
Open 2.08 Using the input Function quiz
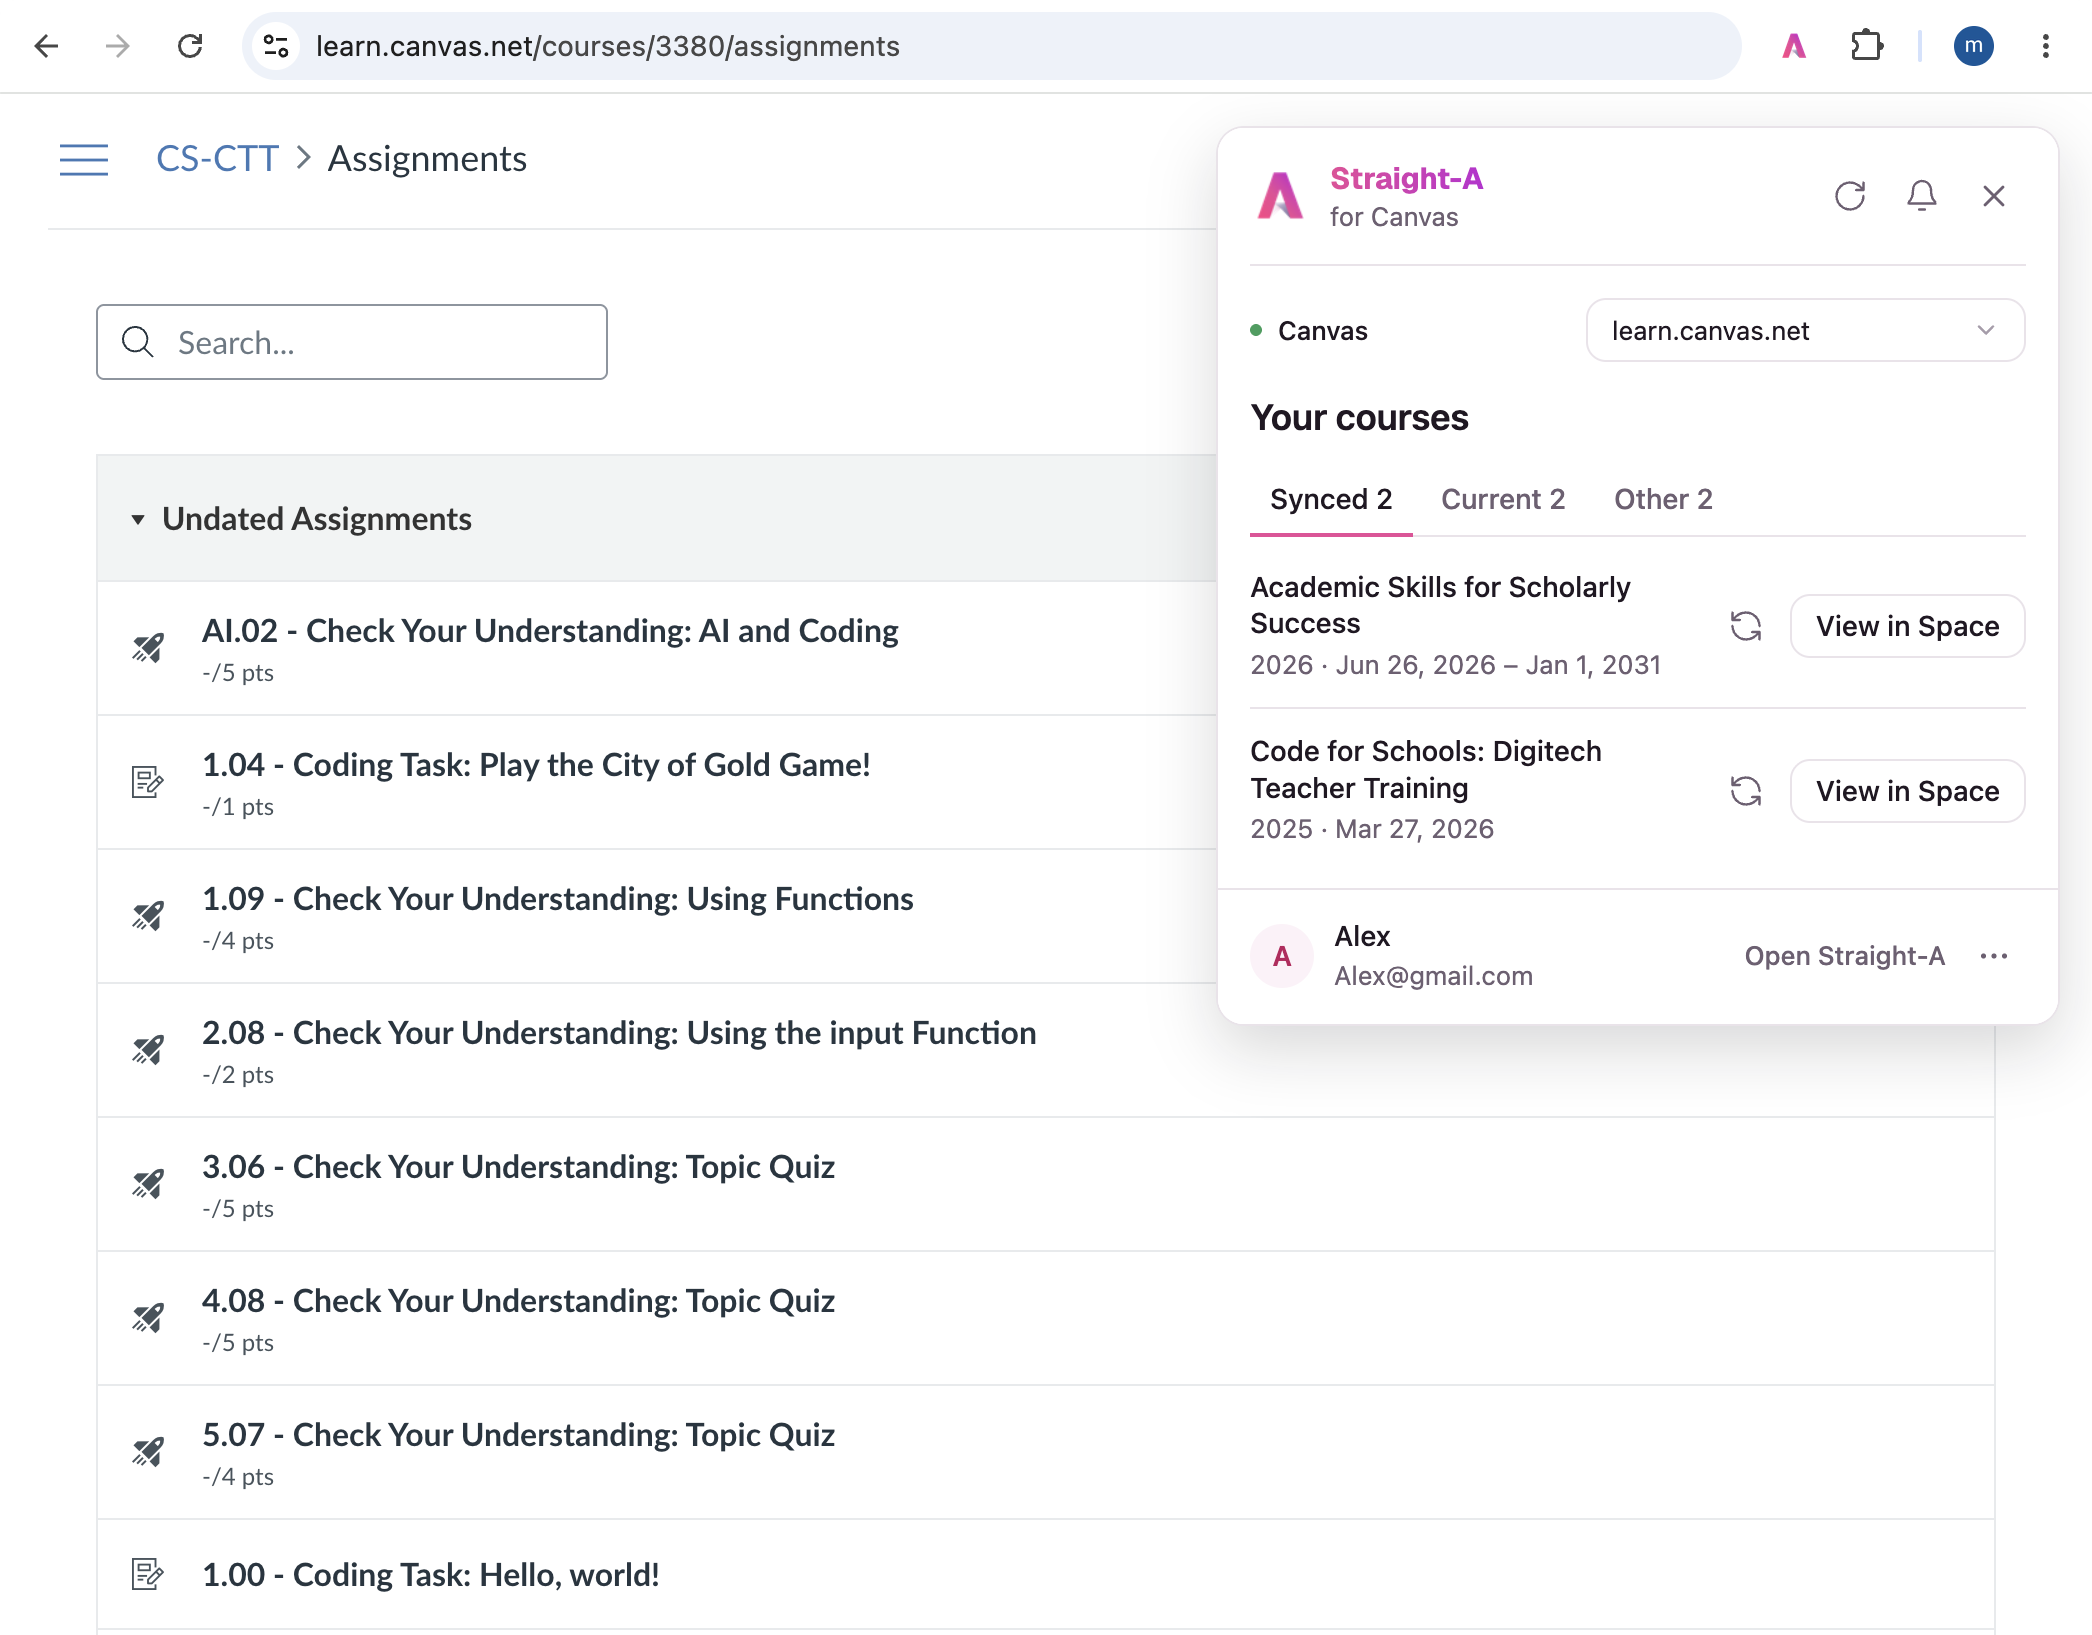pos(619,1033)
